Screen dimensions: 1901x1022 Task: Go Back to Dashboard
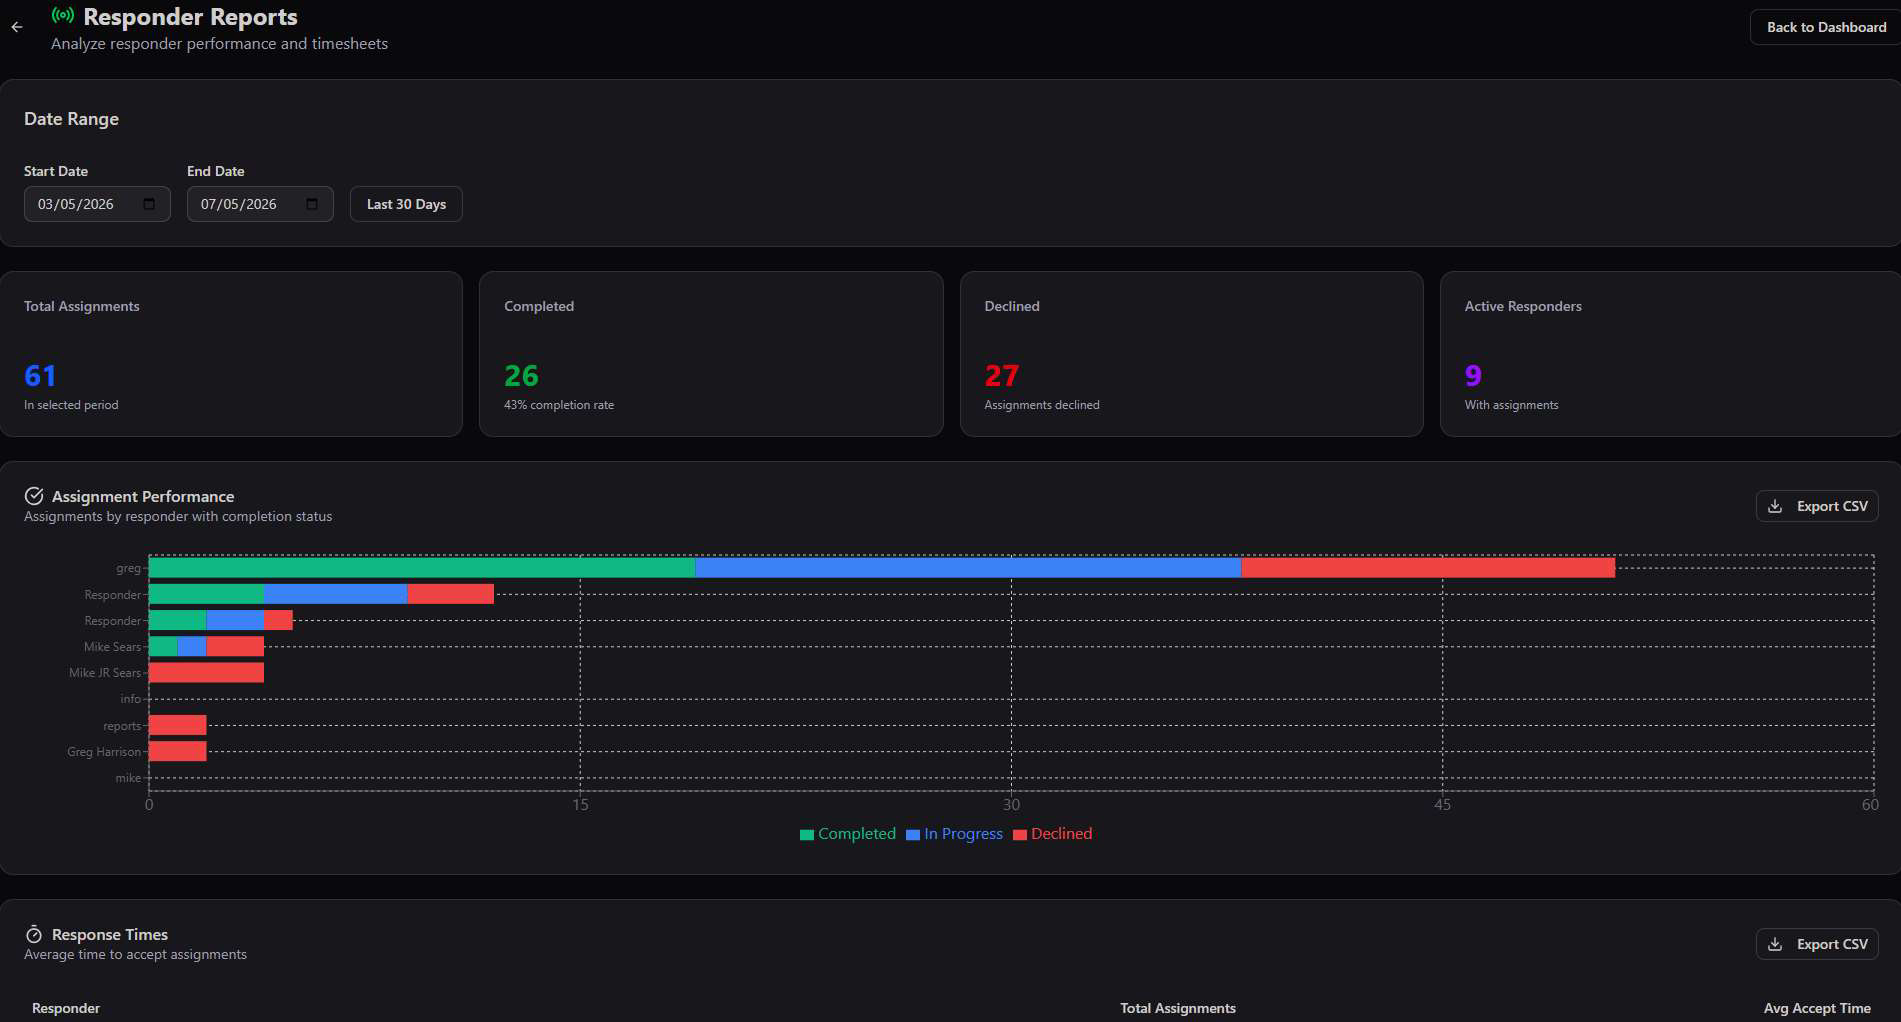point(1826,27)
